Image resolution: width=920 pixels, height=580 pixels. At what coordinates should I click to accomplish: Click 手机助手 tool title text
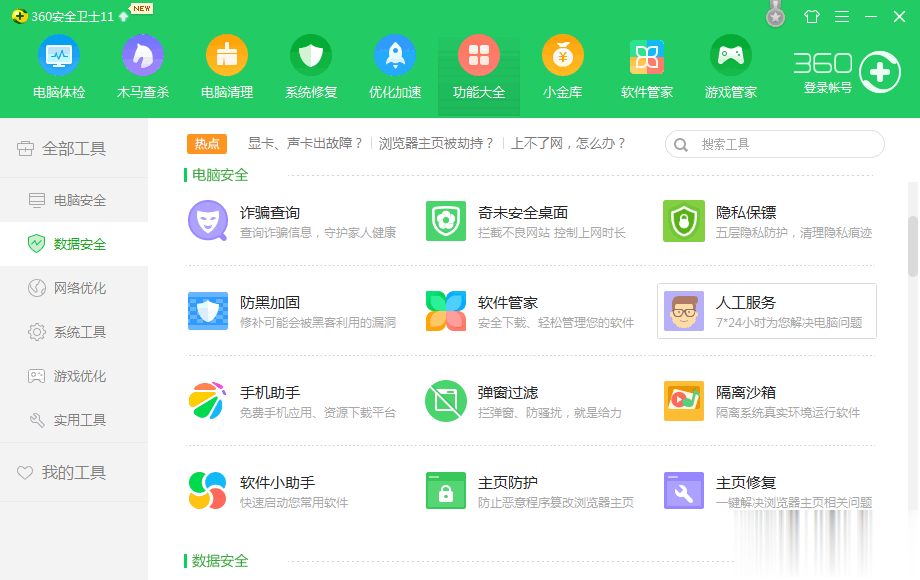pos(270,392)
